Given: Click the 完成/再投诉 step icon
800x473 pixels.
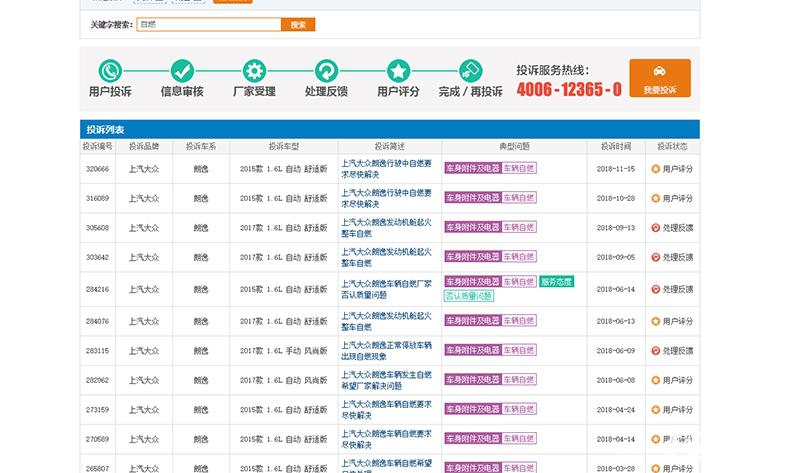Looking at the screenshot, I should [470, 71].
